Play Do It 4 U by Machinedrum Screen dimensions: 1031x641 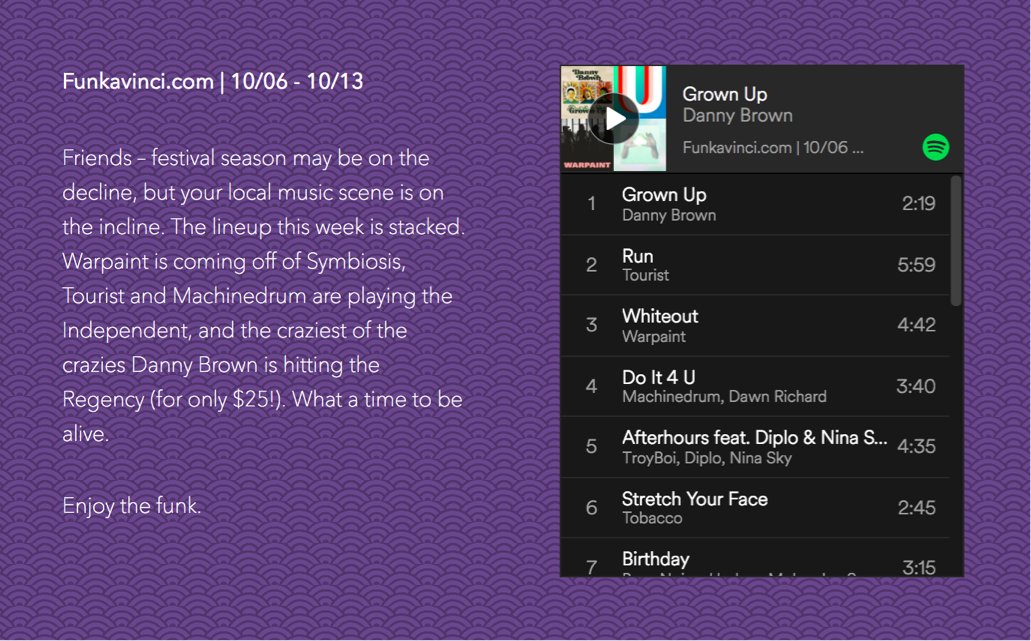point(755,387)
